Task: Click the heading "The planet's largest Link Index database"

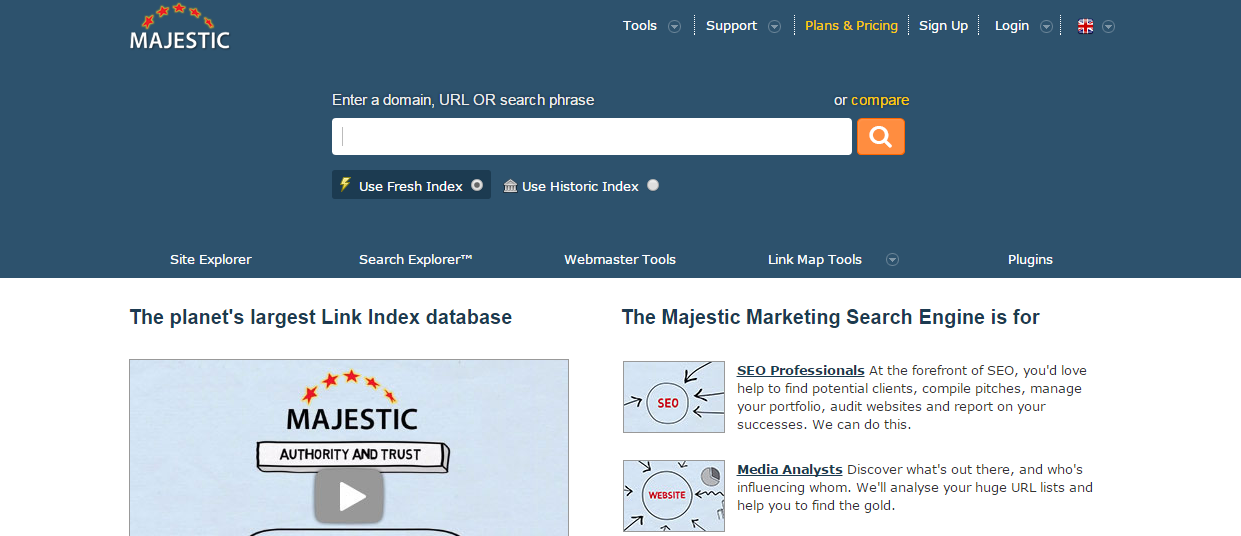Action: pyautogui.click(x=321, y=317)
